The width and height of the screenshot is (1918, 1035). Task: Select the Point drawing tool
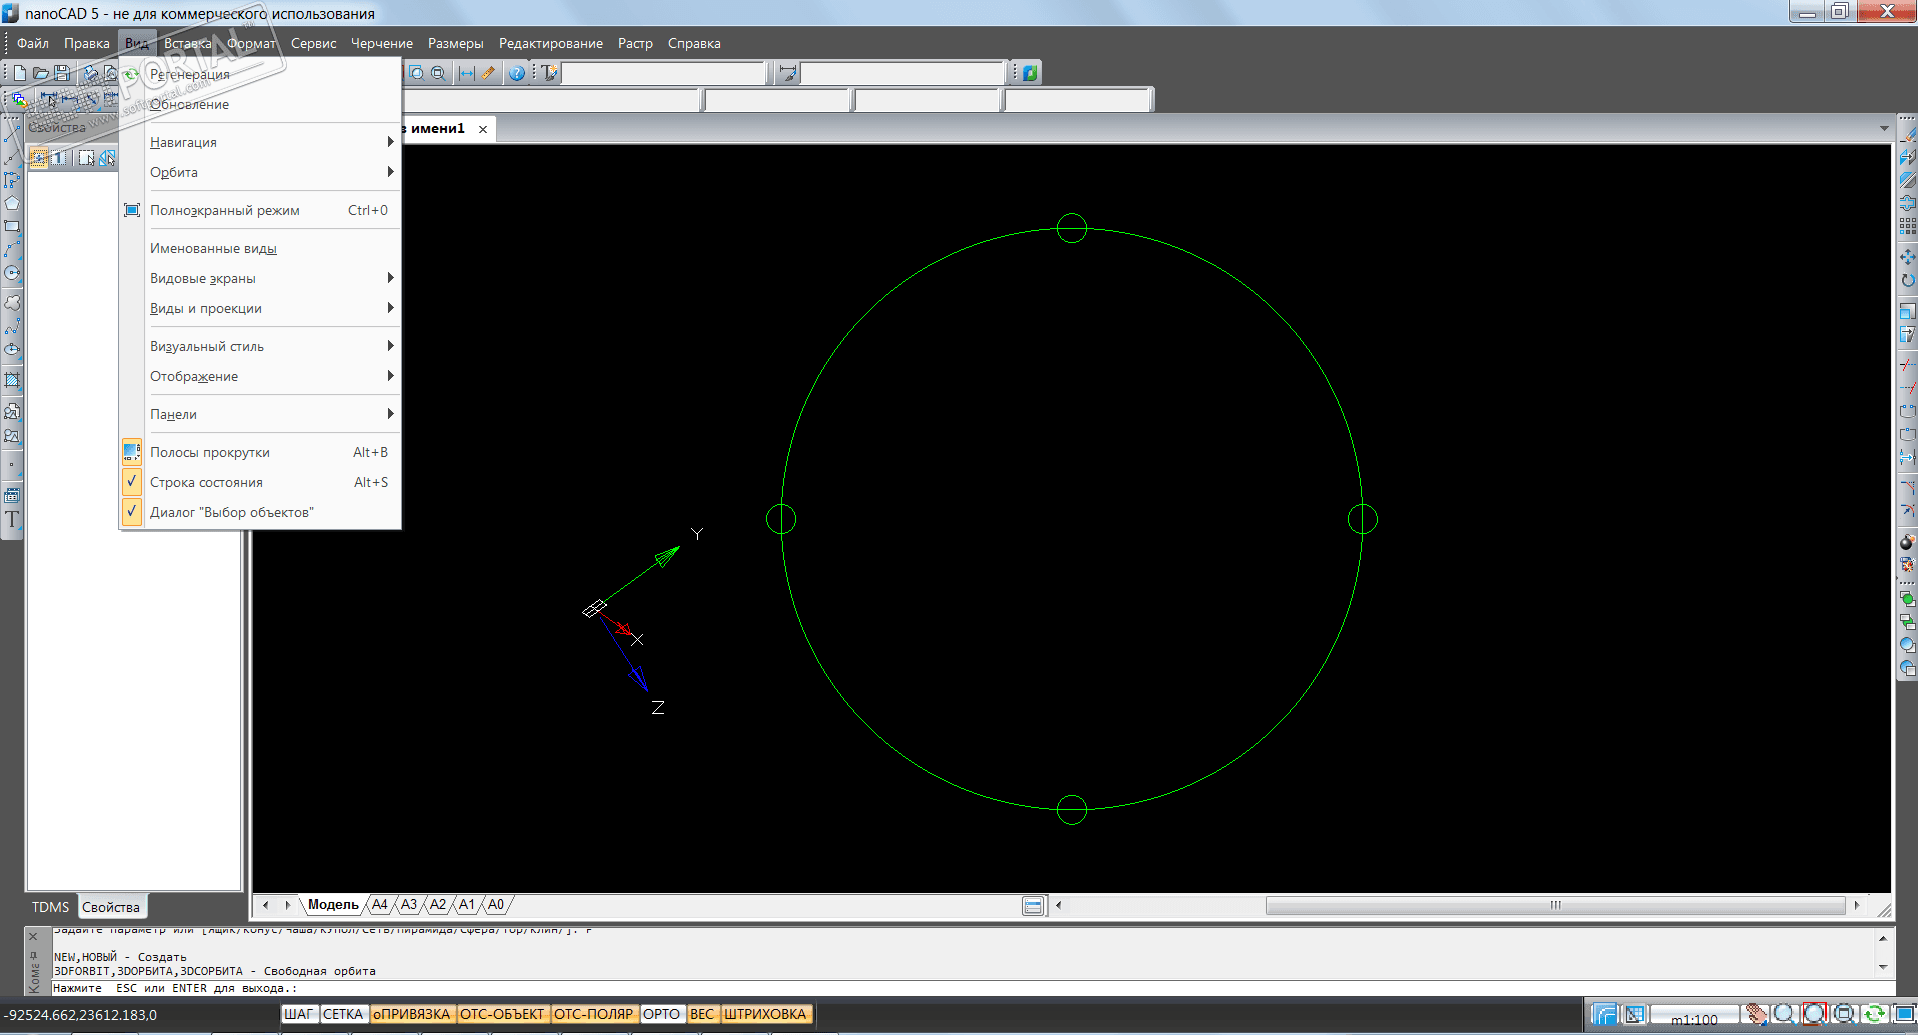[12, 465]
